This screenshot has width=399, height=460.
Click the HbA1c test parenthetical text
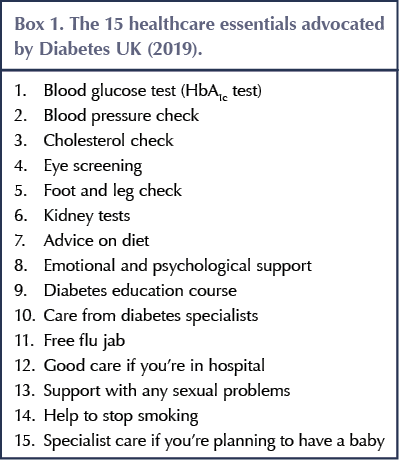221,91
